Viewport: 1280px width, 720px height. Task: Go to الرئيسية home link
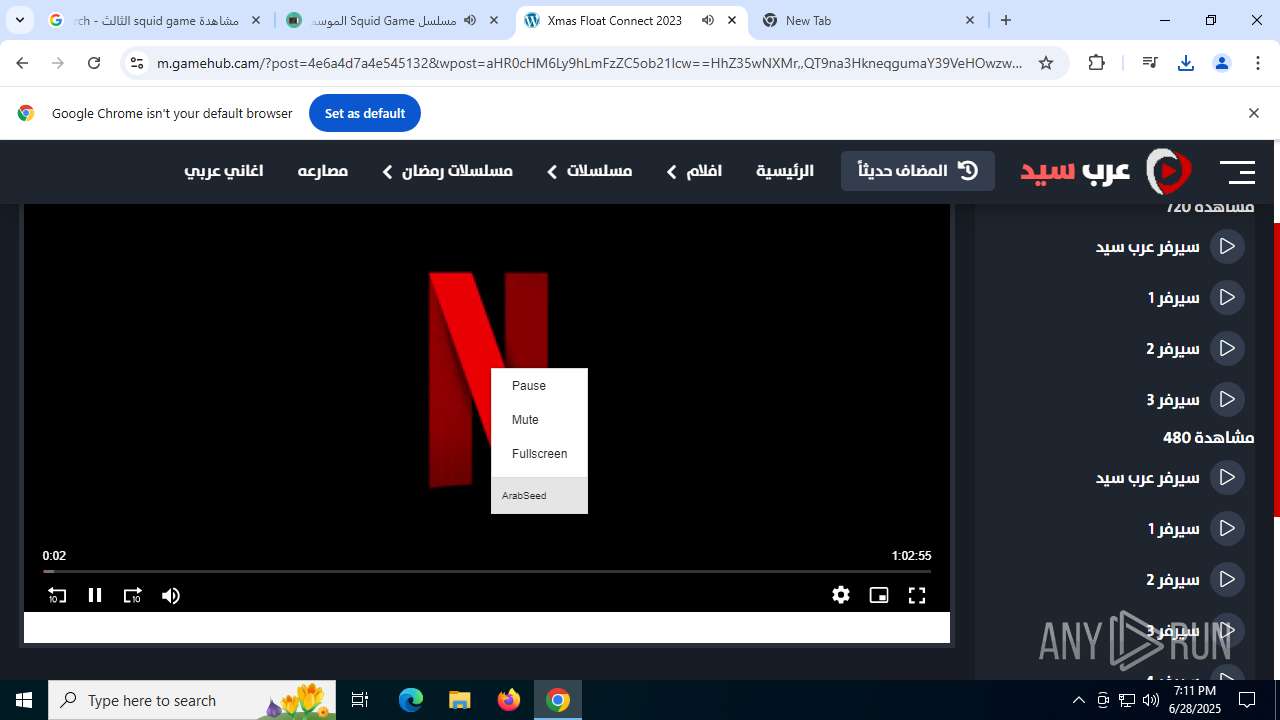[x=785, y=171]
